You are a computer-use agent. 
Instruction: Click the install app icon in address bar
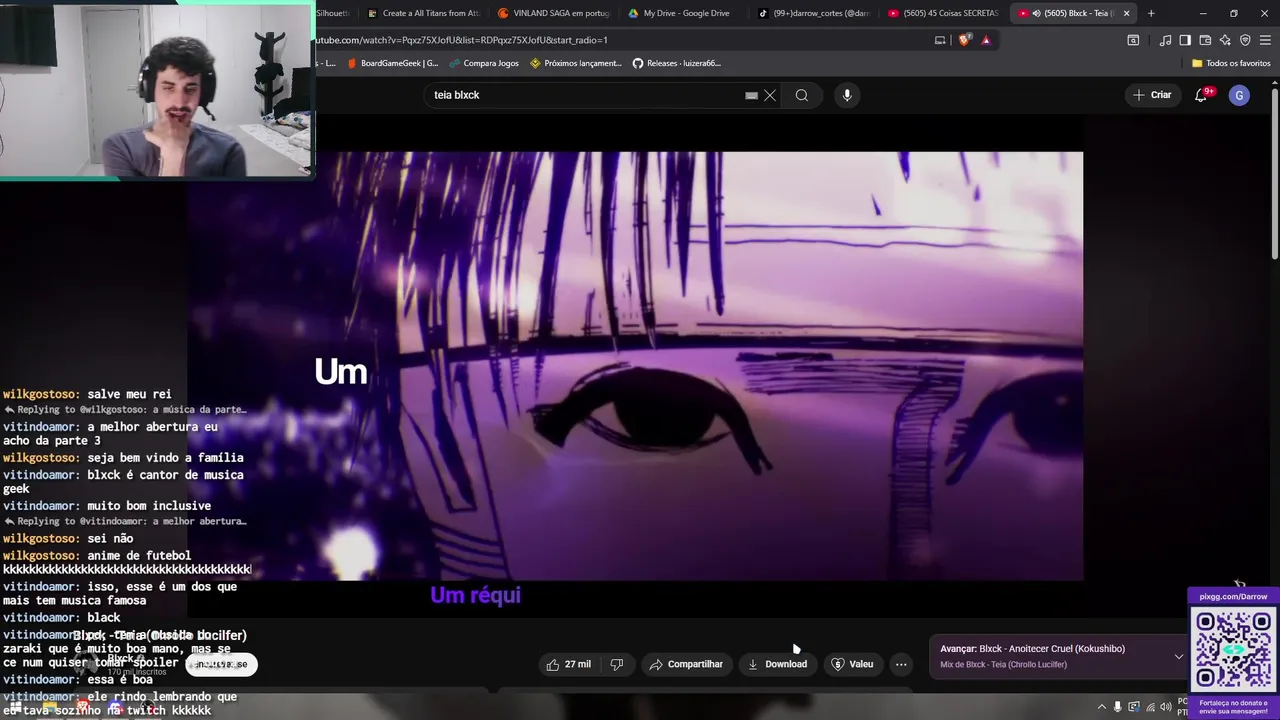[x=940, y=40]
